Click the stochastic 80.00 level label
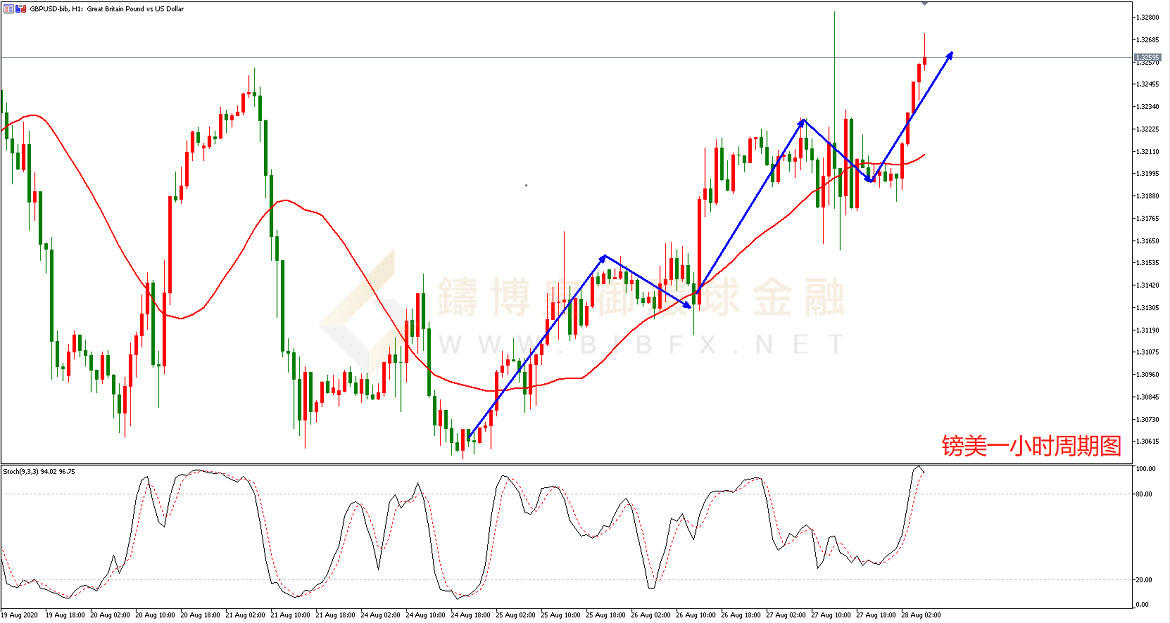This screenshot has width=1170, height=623. [x=1144, y=493]
